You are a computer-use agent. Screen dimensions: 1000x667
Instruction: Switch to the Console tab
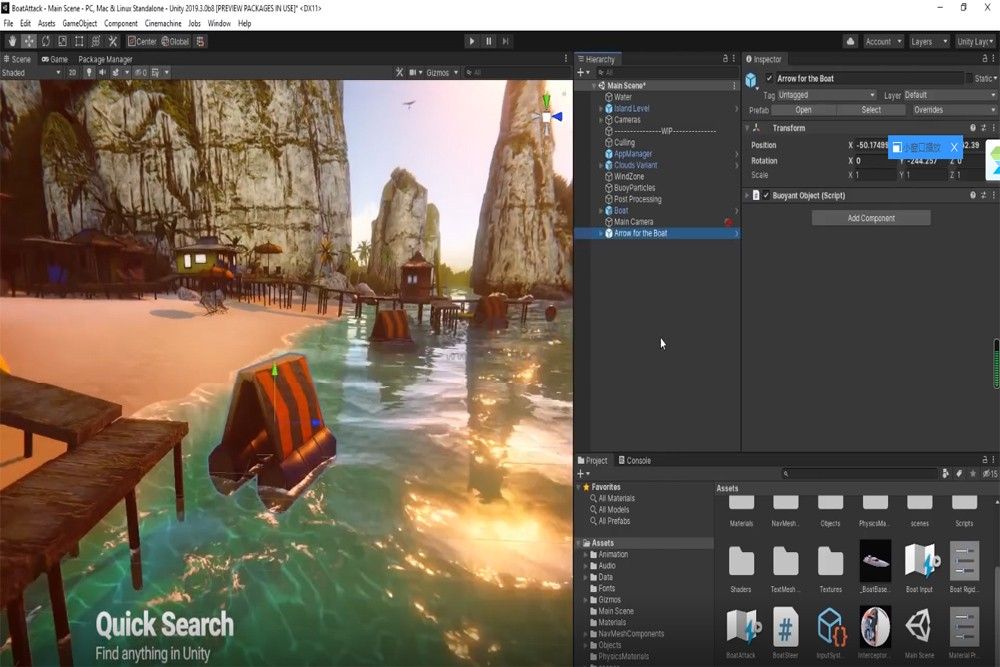click(x=635, y=460)
